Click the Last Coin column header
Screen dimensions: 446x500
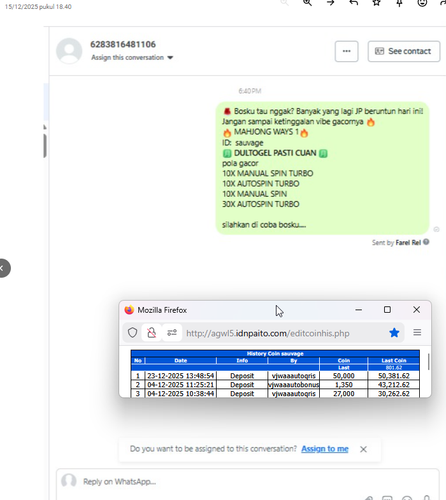(x=394, y=361)
